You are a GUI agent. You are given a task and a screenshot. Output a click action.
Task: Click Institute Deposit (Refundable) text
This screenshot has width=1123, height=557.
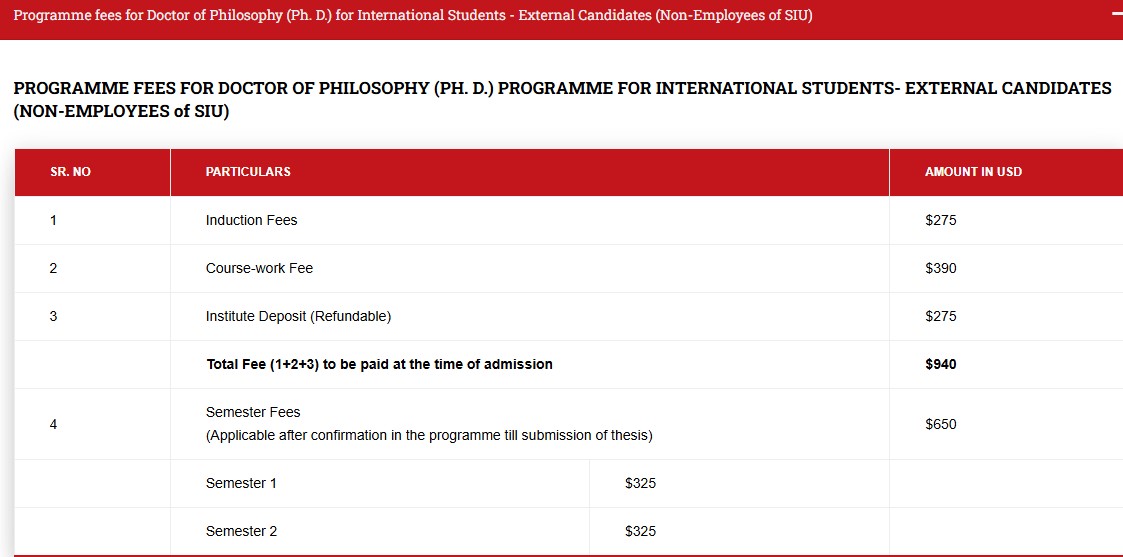(298, 316)
